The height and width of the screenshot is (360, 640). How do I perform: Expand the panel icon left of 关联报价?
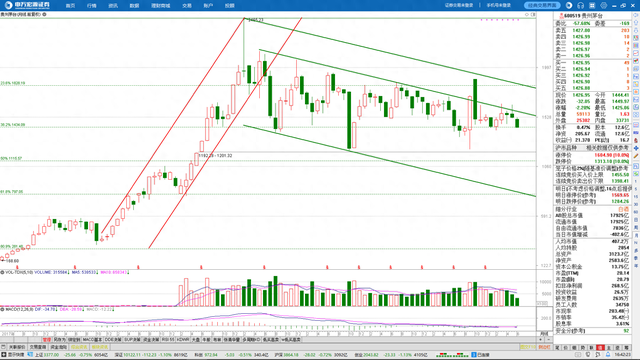pos(4,347)
